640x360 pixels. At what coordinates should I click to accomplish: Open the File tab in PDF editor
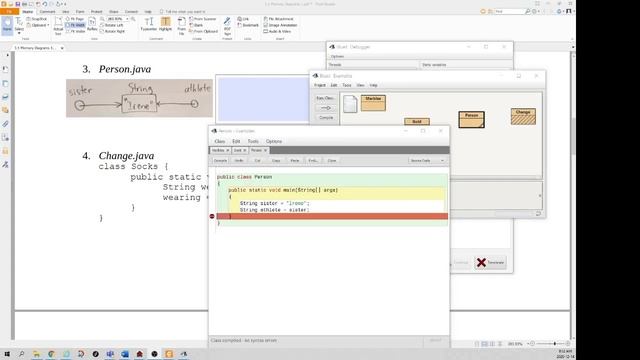click(9, 11)
